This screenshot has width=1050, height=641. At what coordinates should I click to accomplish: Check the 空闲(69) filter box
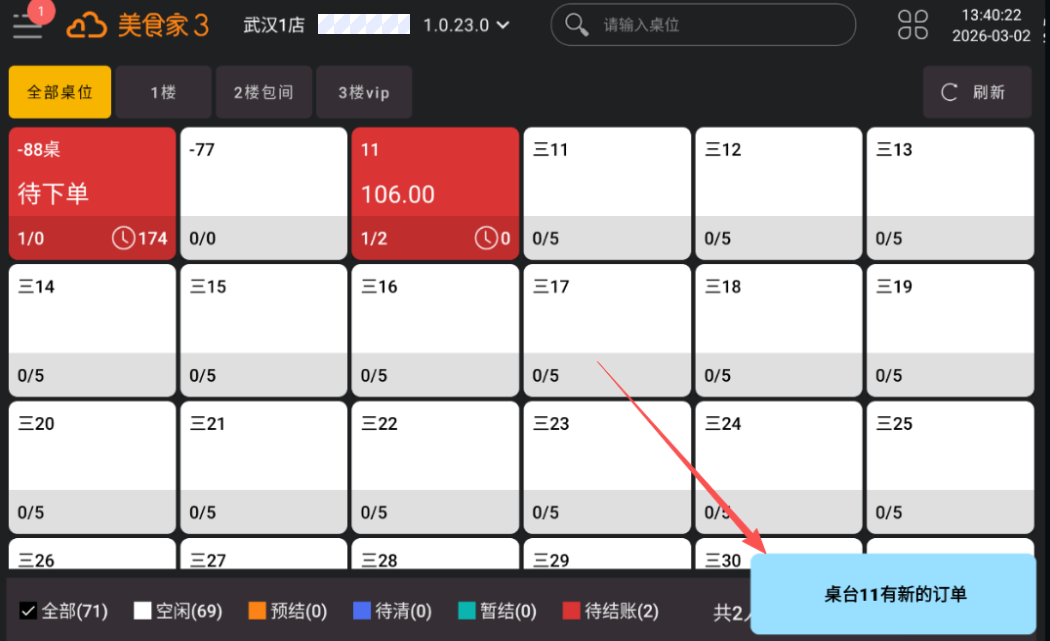[x=143, y=611]
